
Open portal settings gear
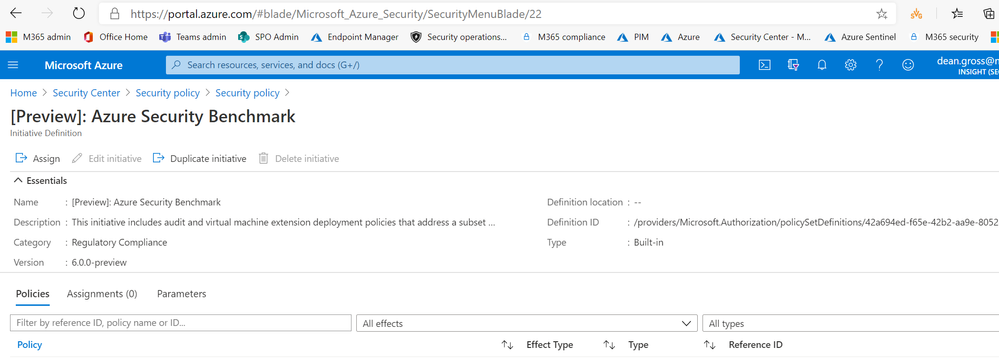click(x=851, y=65)
